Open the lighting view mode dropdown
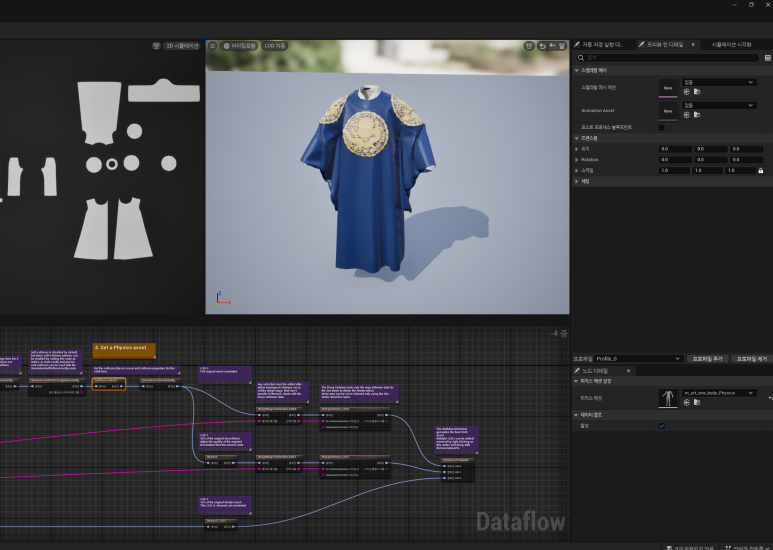 point(239,46)
